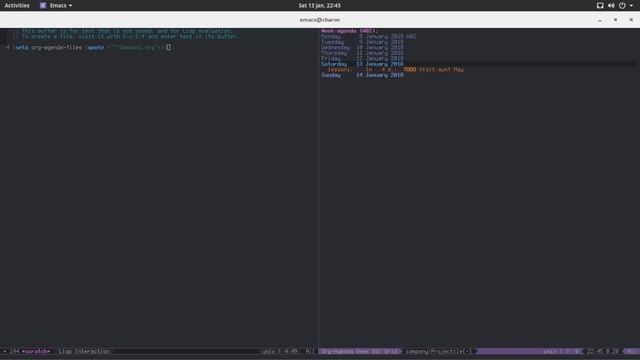This screenshot has height=360, width=640.
Task: Click on 'setq' in the scratch buffer
Action: 22,47
